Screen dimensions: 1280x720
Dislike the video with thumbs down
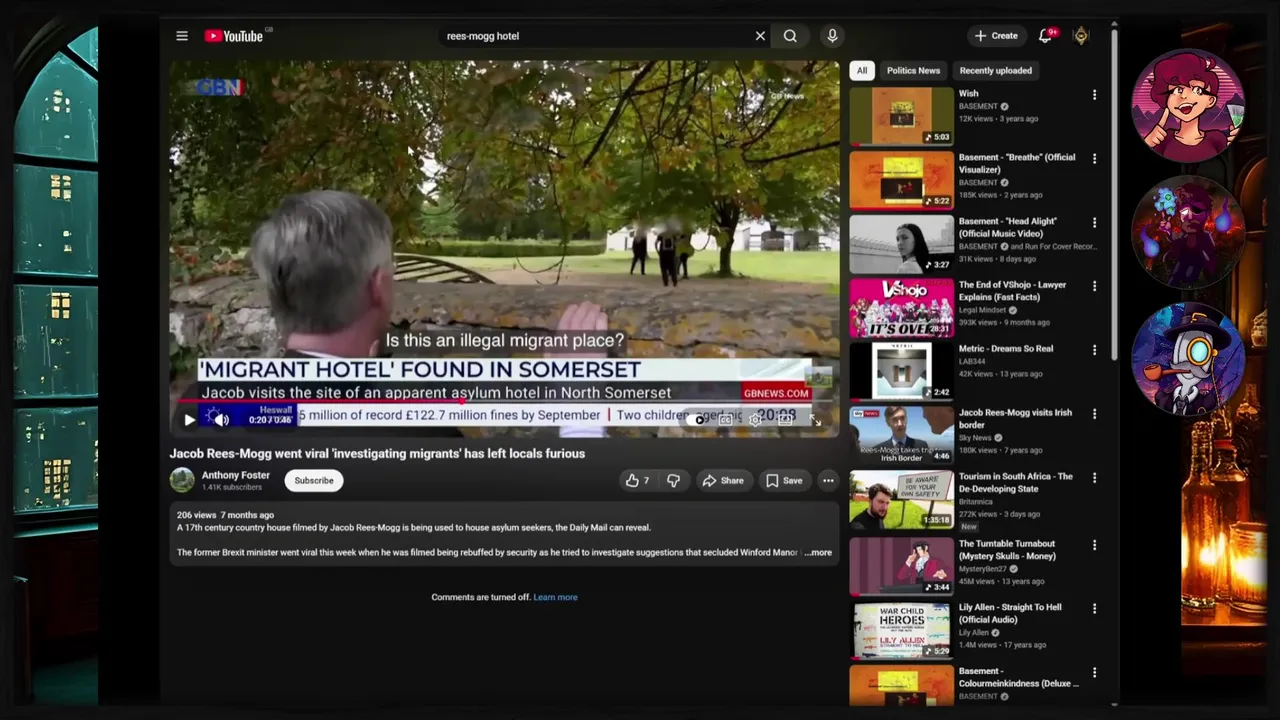(673, 481)
